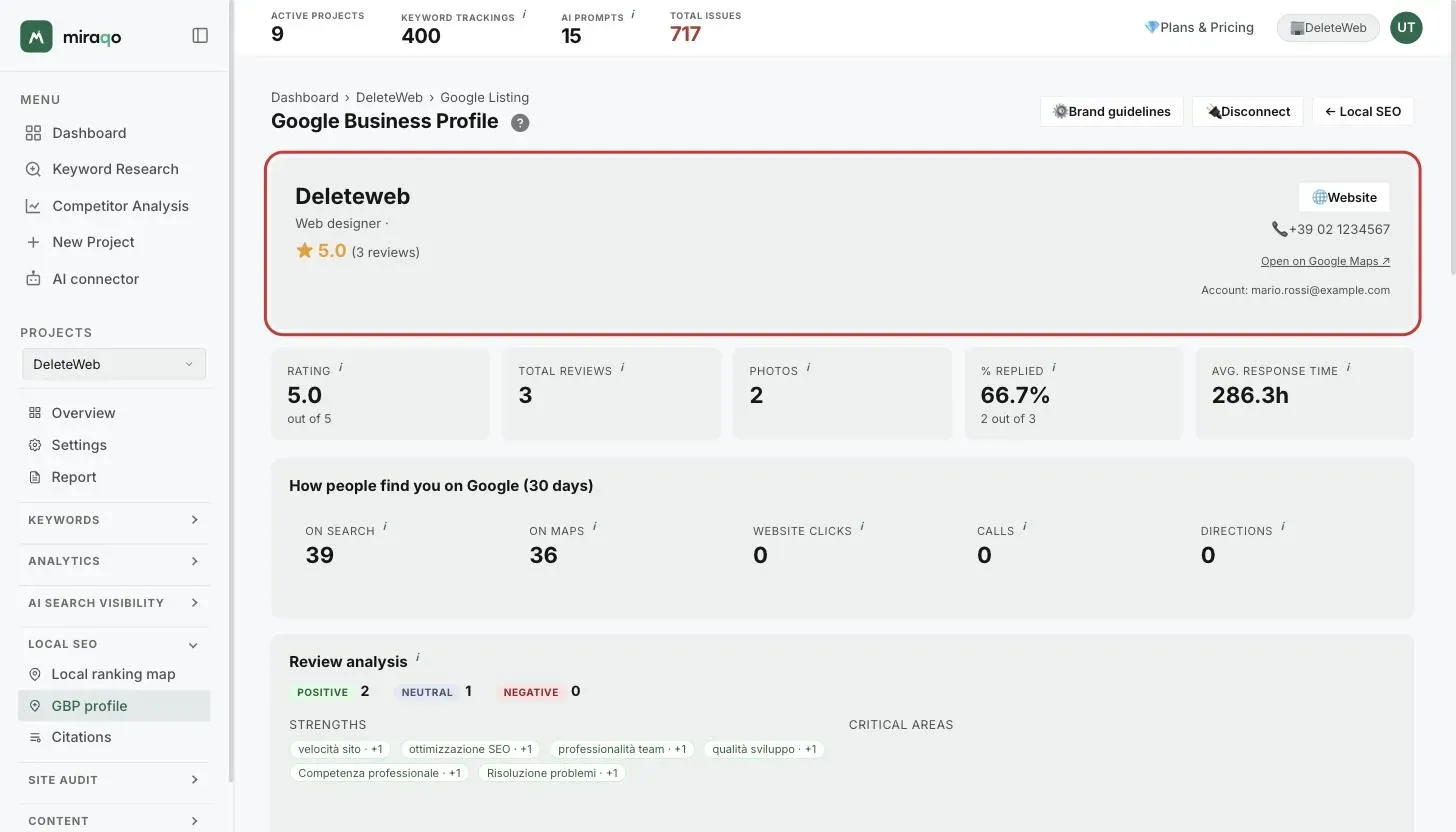Select the qualità sviluppo tag

pos(764,749)
